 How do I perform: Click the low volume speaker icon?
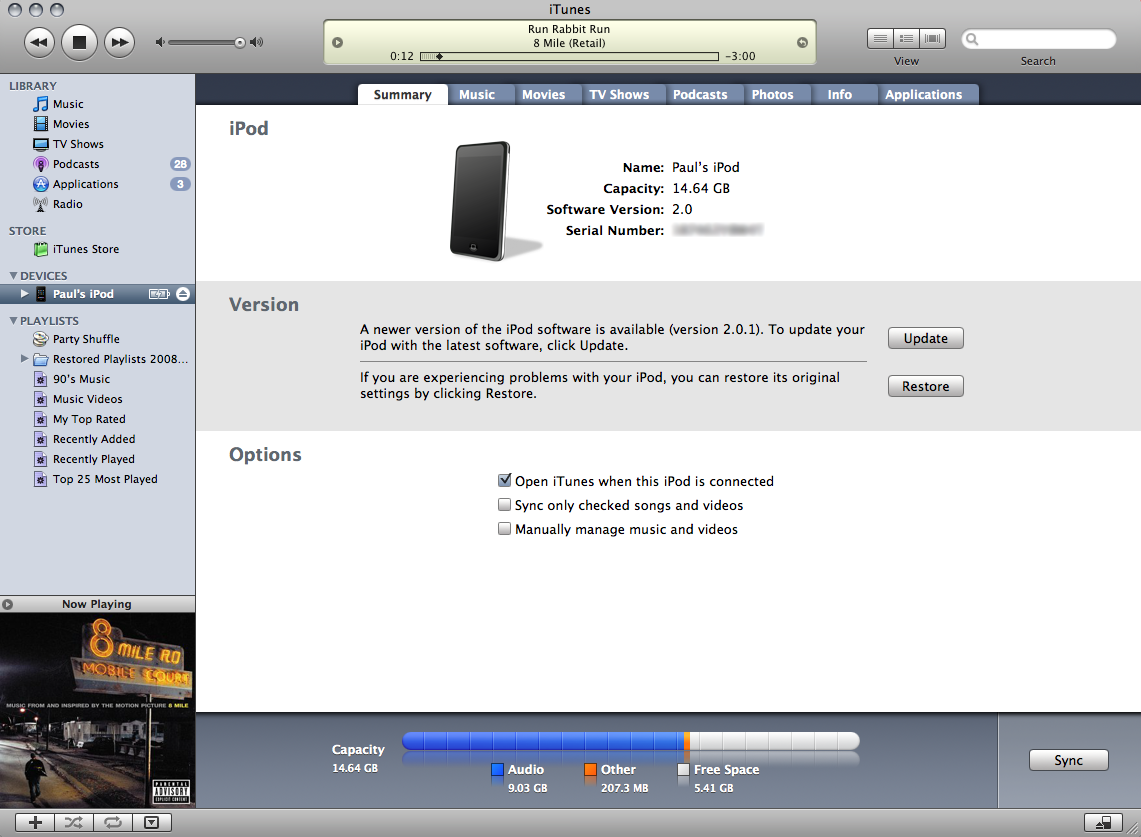pos(160,42)
